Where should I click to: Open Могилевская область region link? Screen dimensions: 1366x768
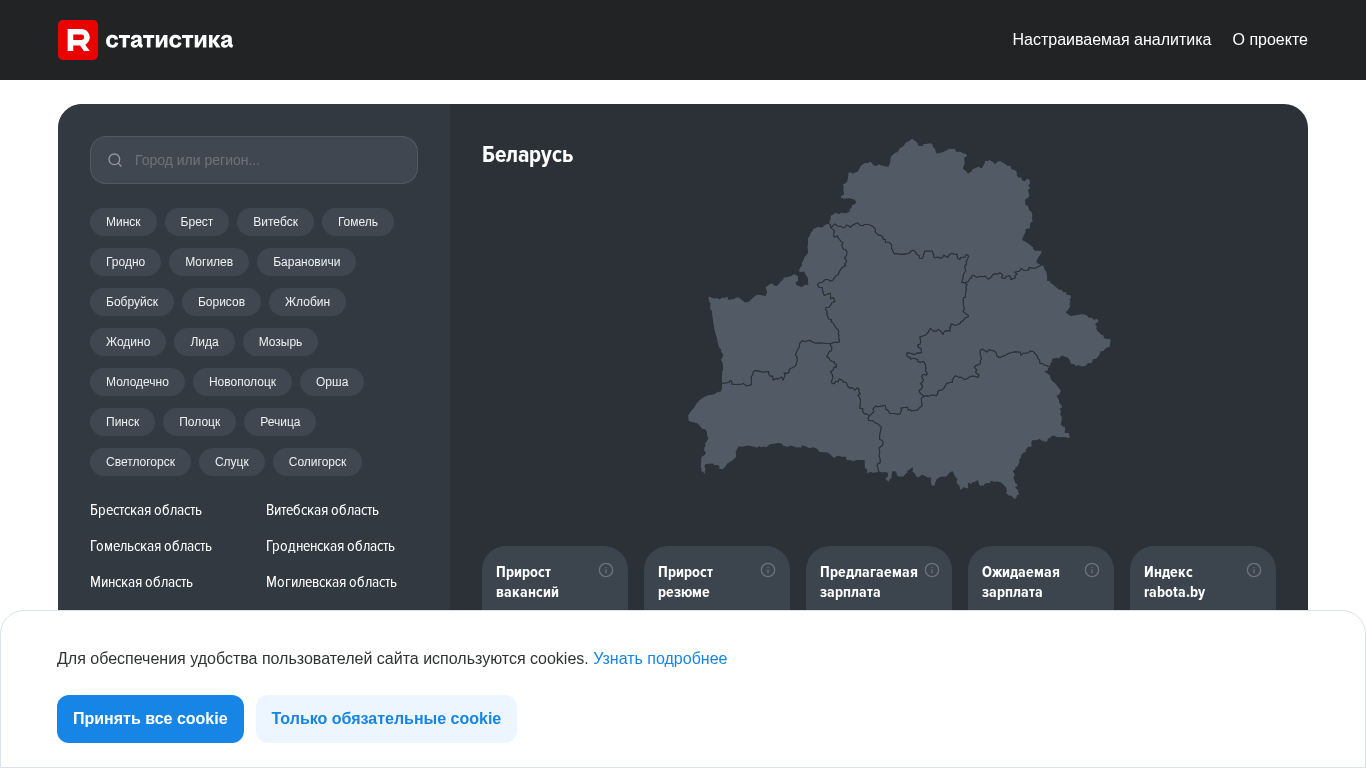pyautogui.click(x=331, y=582)
